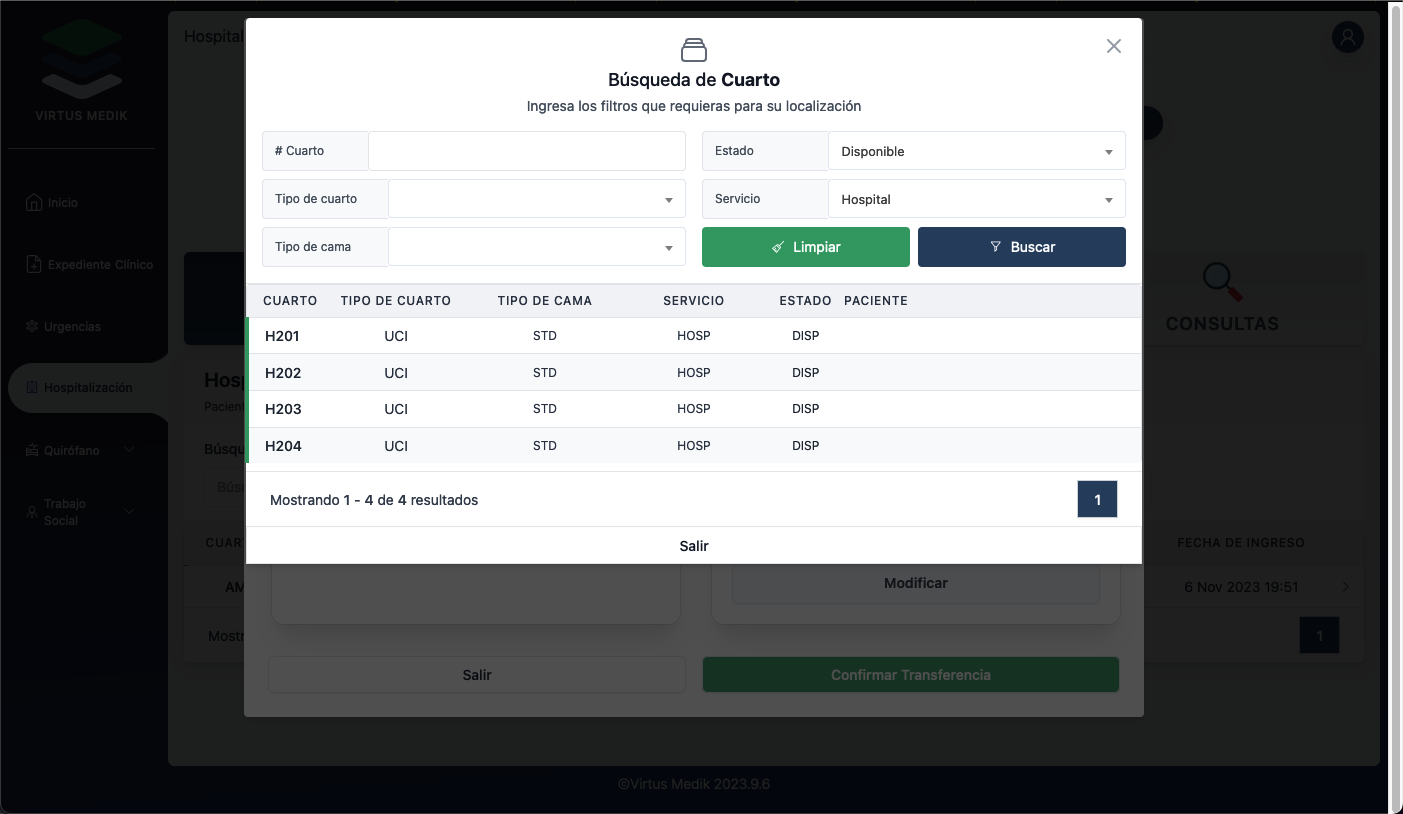Expand the Trabajo Social submenu chevron
This screenshot has height=814, width=1403.
point(129,512)
